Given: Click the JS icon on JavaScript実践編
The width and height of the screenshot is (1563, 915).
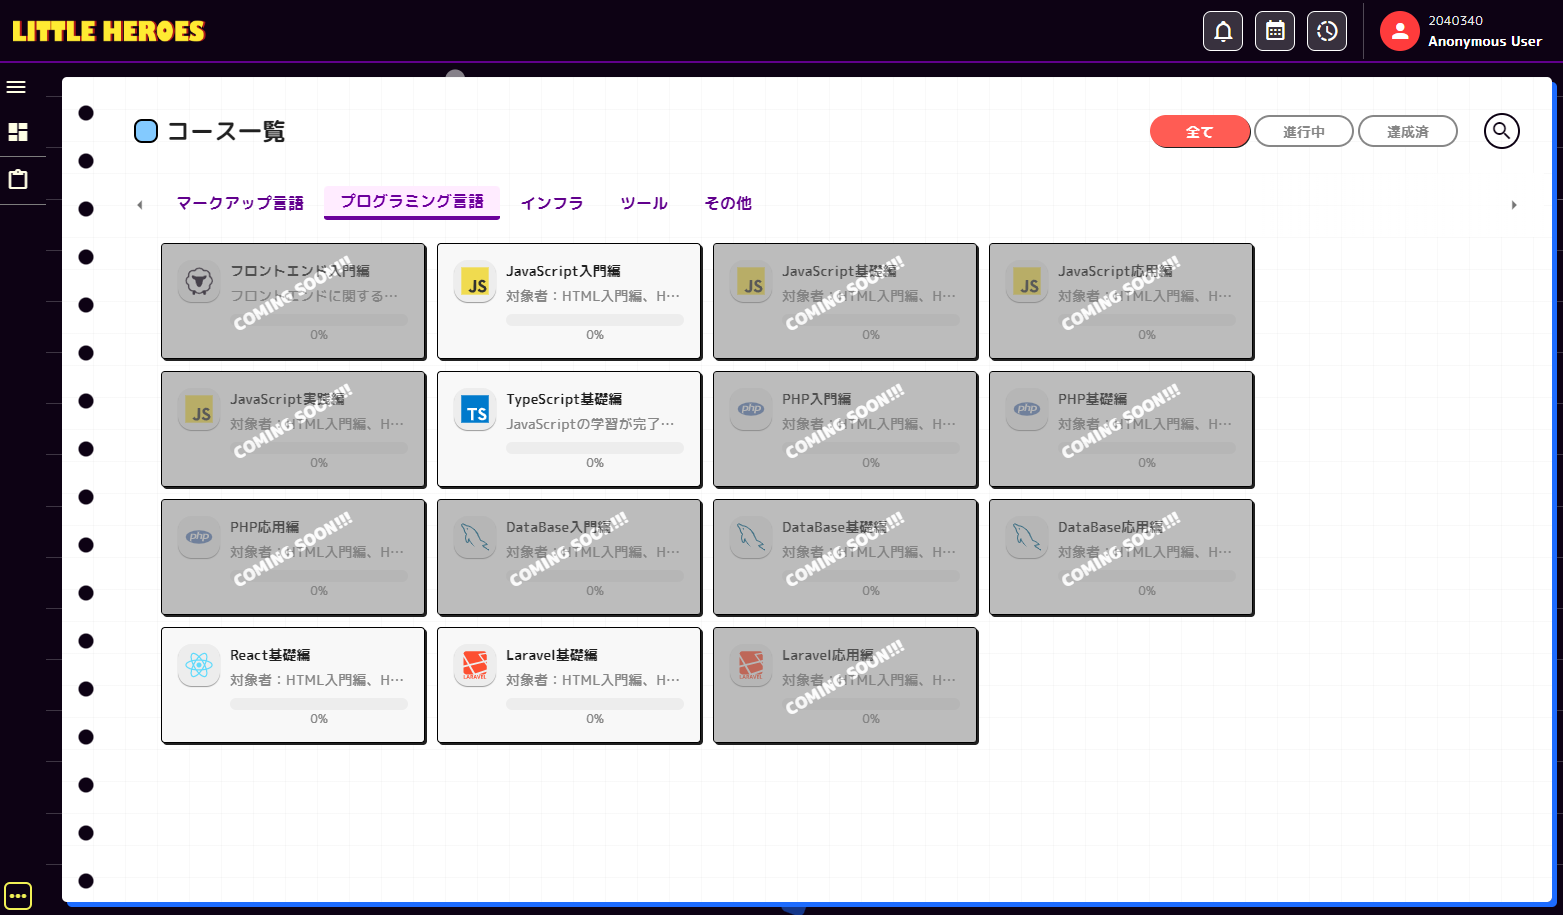Looking at the screenshot, I should click(x=199, y=411).
